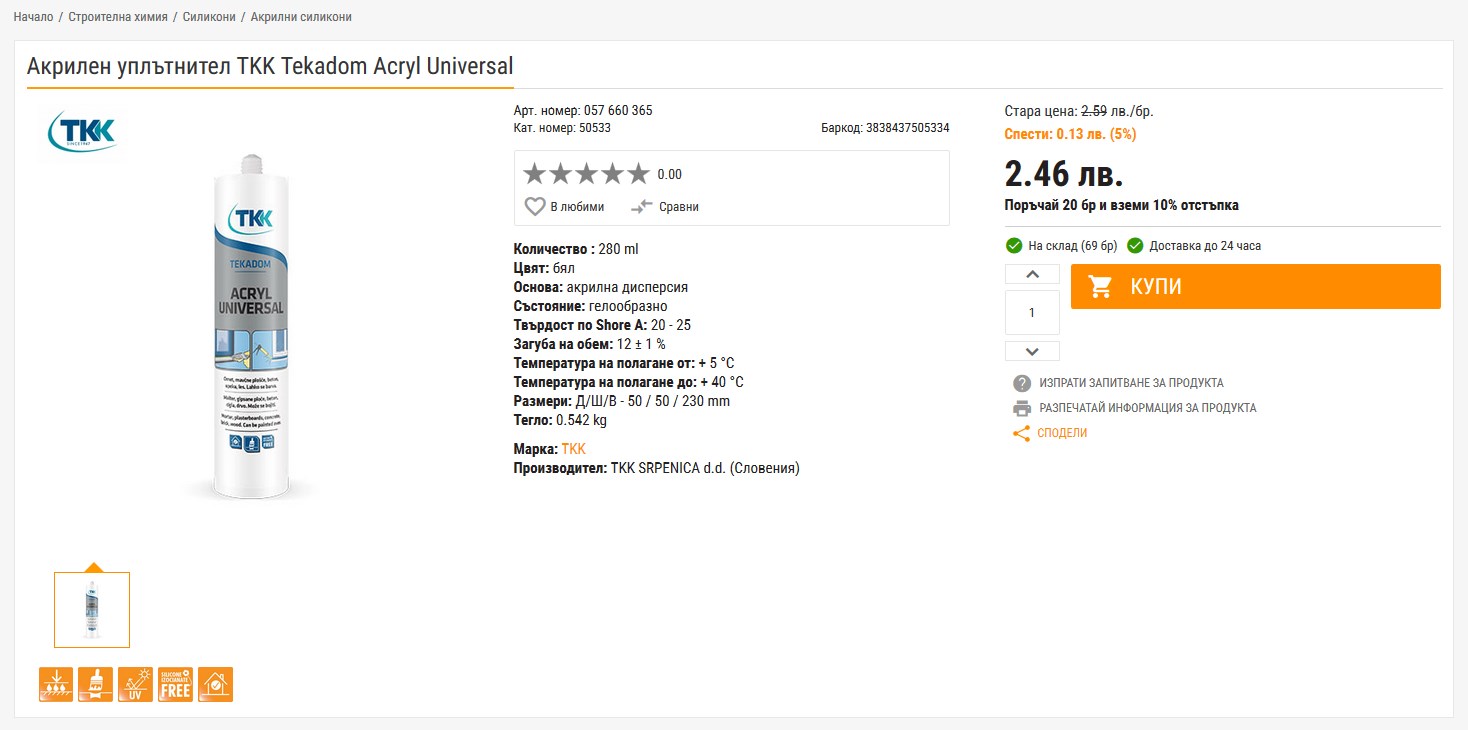Open Акрилни силикони breadcrumb
The image size is (1468, 730).
(301, 17)
